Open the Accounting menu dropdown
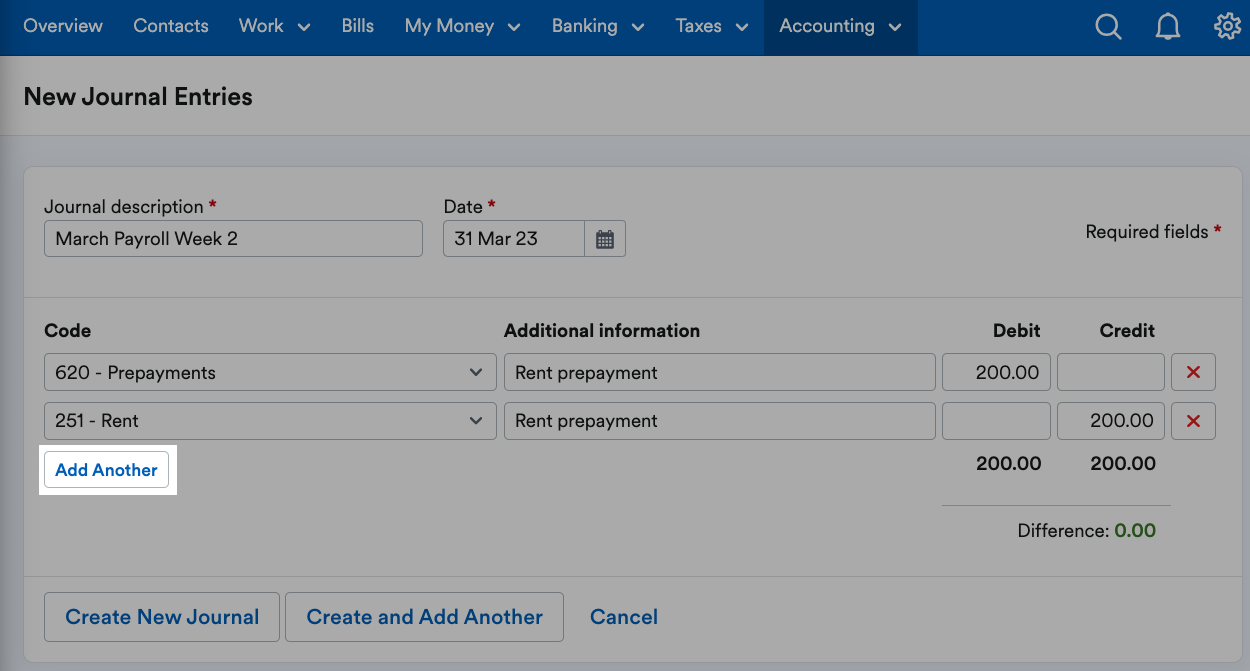 pos(840,27)
